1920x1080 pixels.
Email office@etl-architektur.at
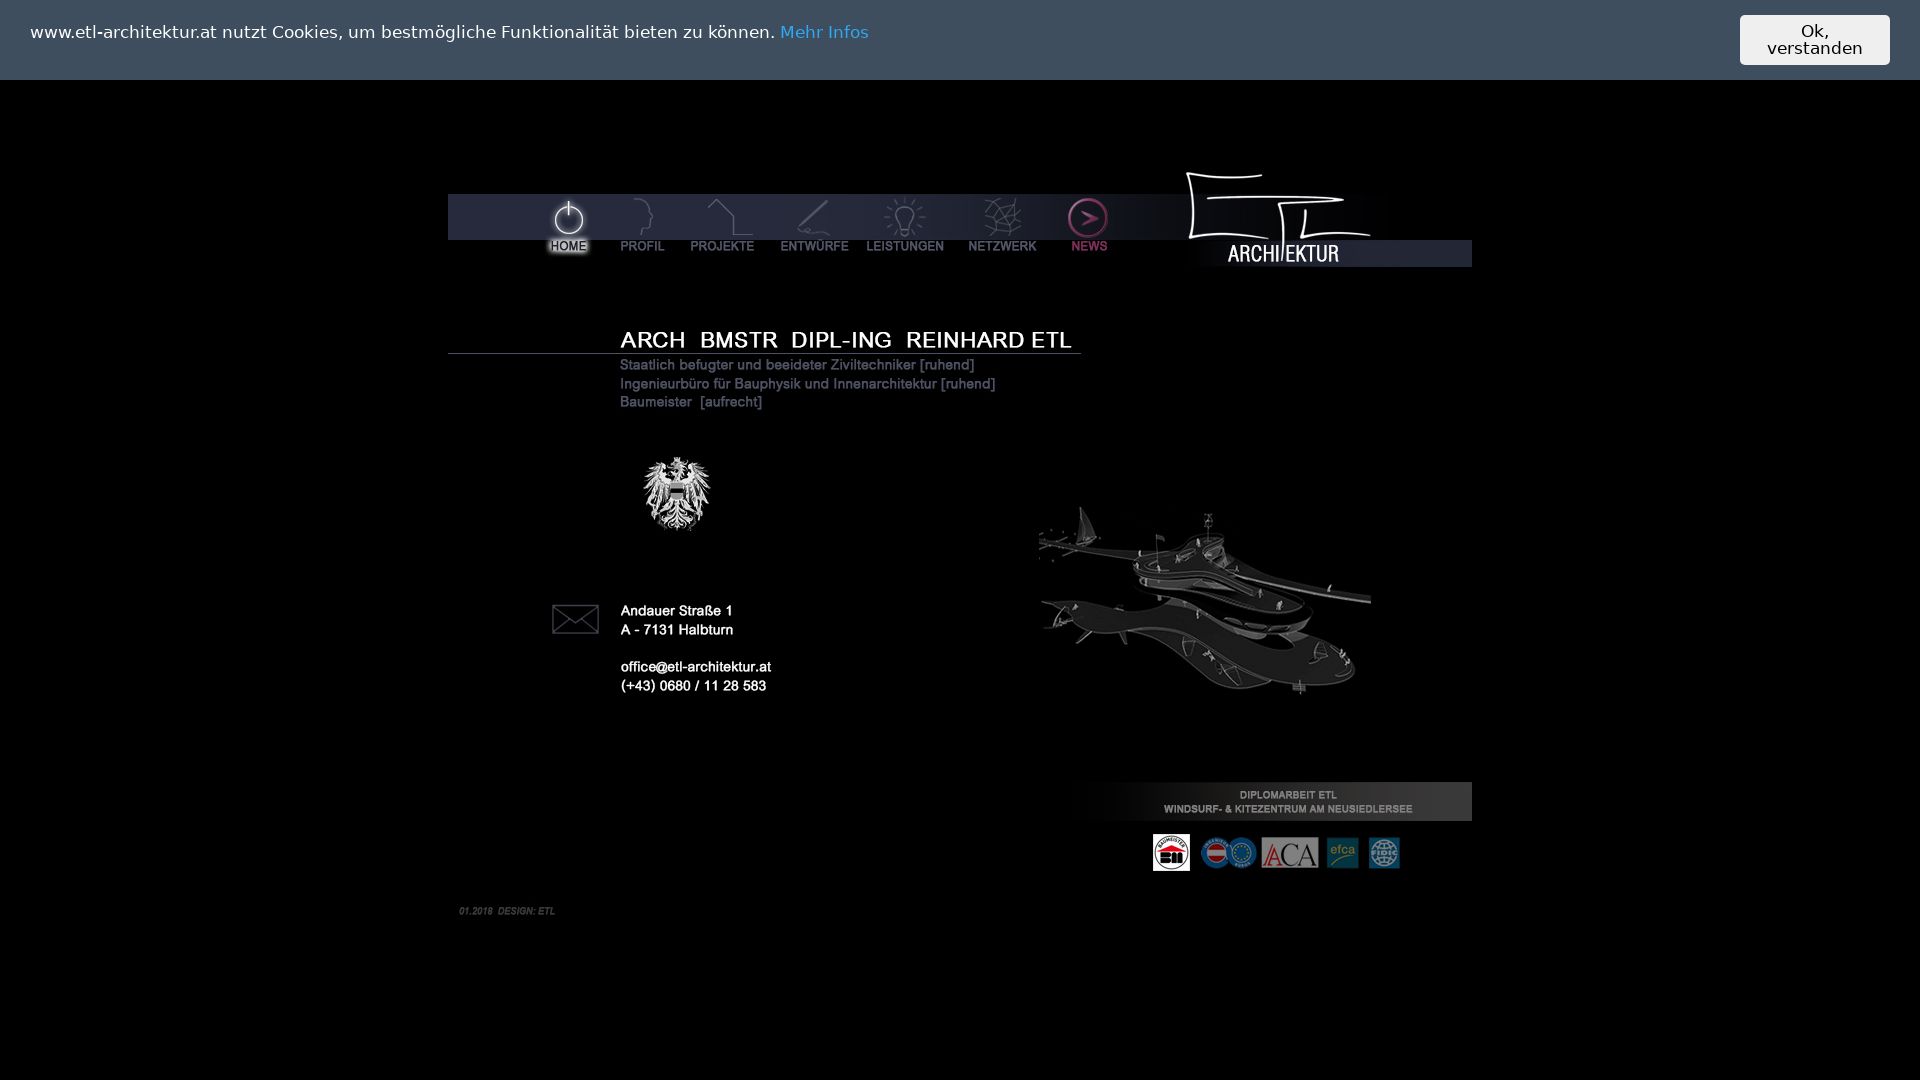click(696, 667)
